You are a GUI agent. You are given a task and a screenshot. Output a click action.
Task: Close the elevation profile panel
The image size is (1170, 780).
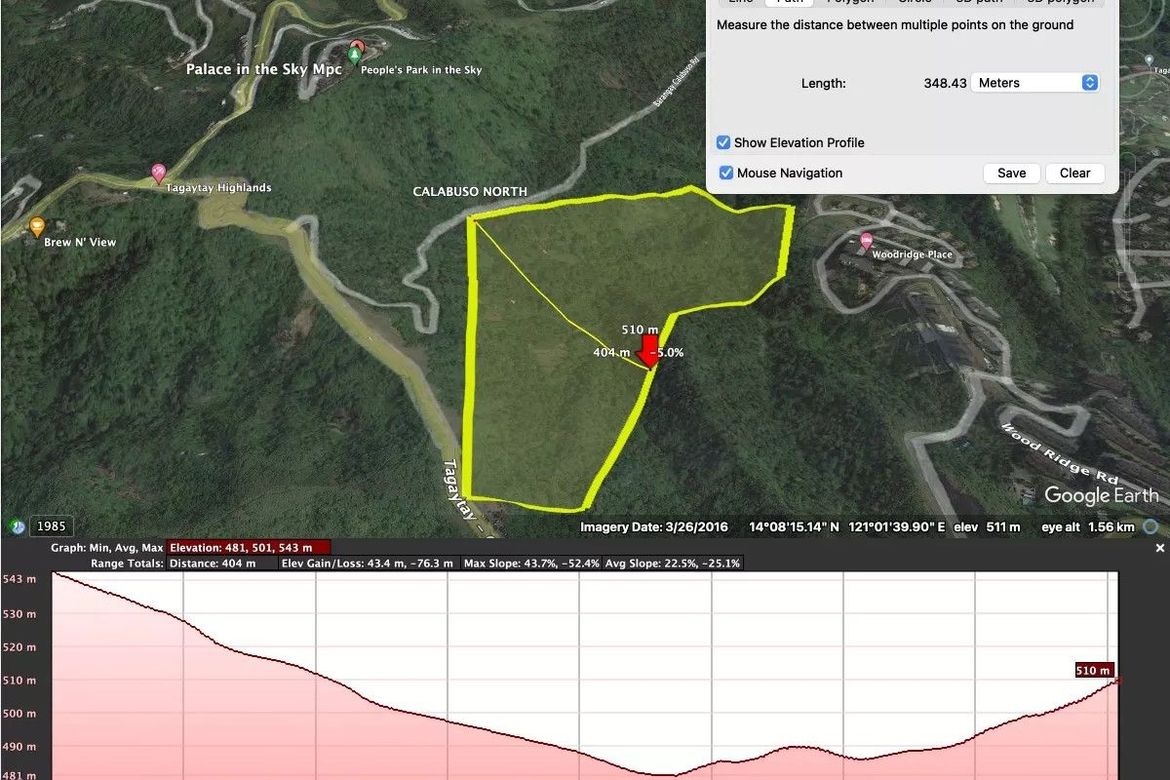[x=1160, y=548]
